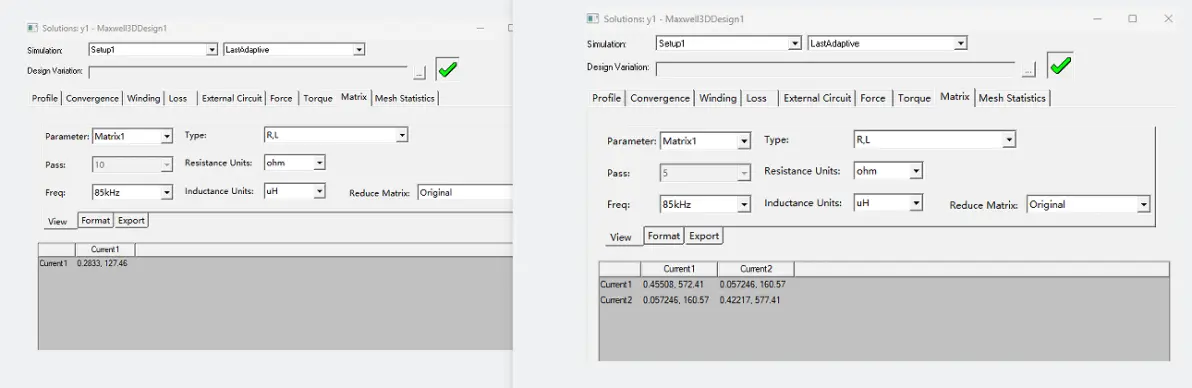Close the right Solutions window
1192x388 pixels.
point(1168,18)
